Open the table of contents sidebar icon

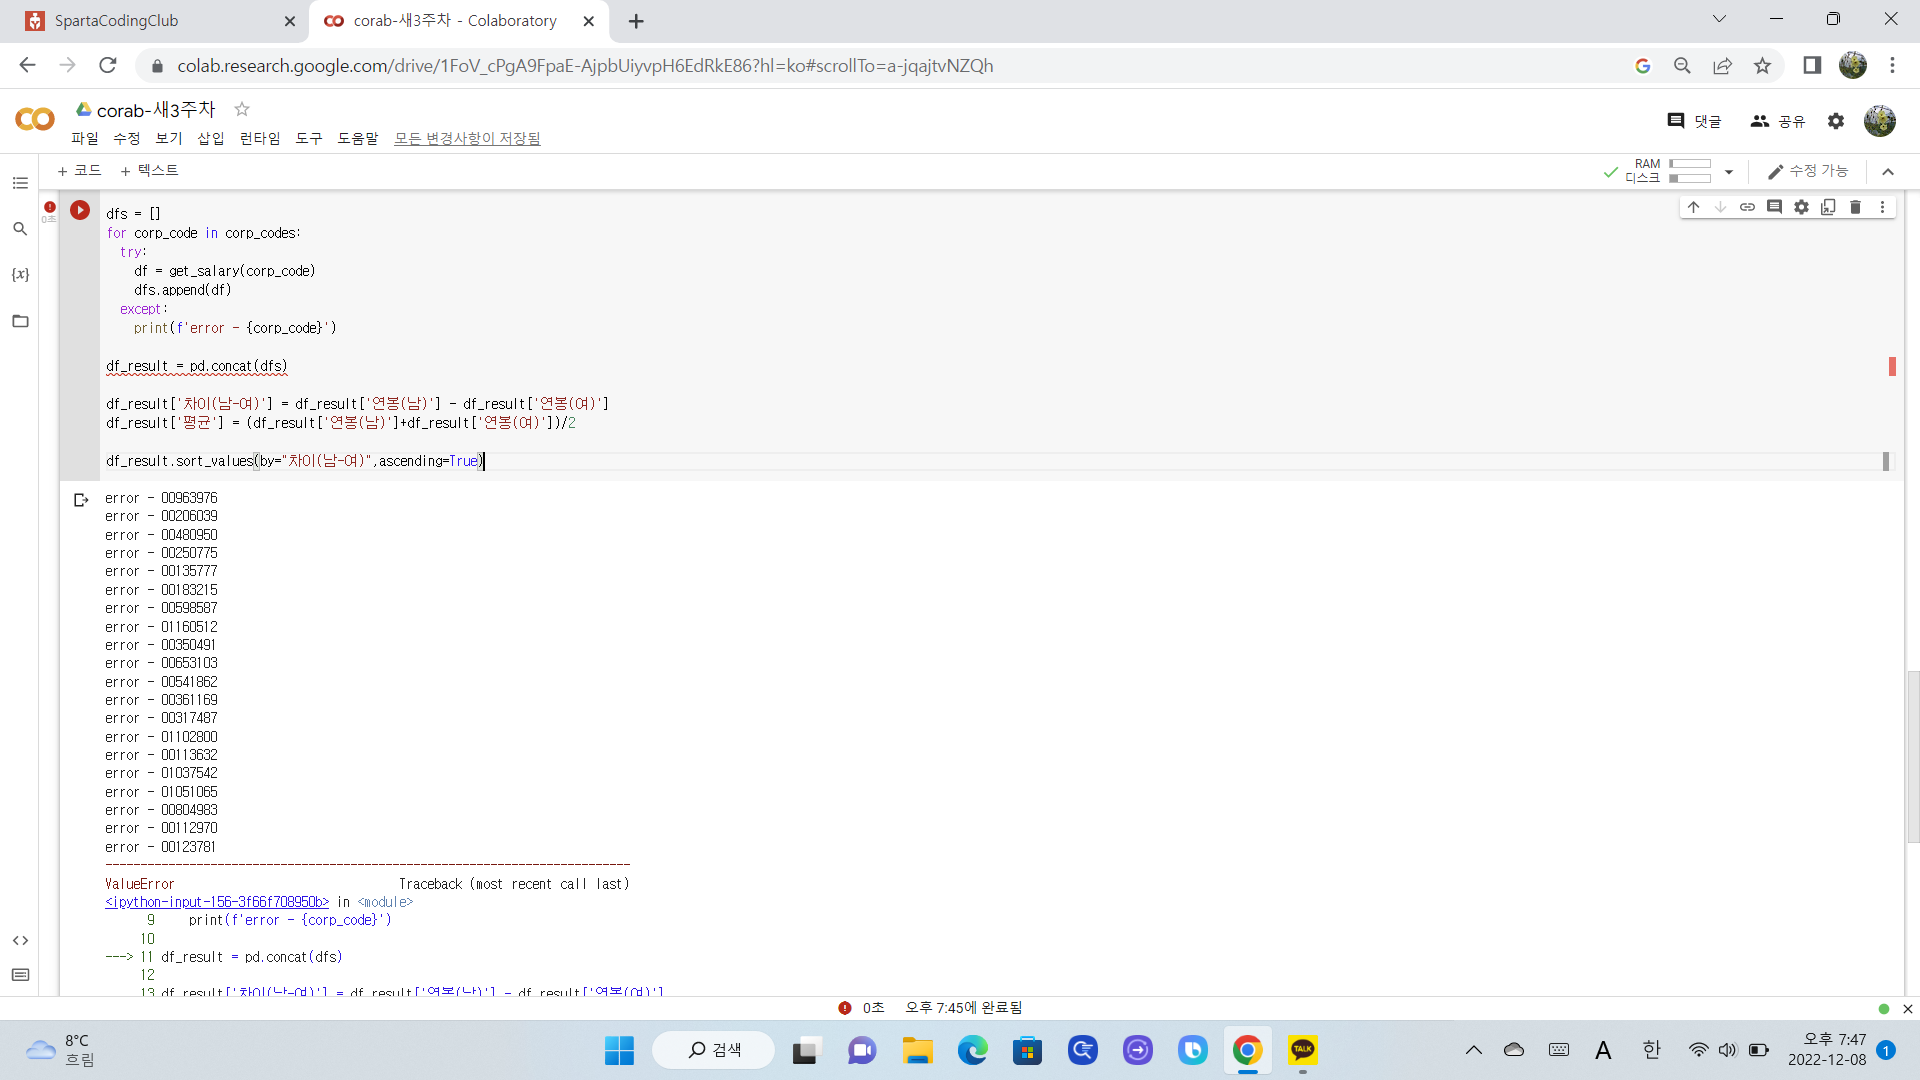(x=20, y=183)
